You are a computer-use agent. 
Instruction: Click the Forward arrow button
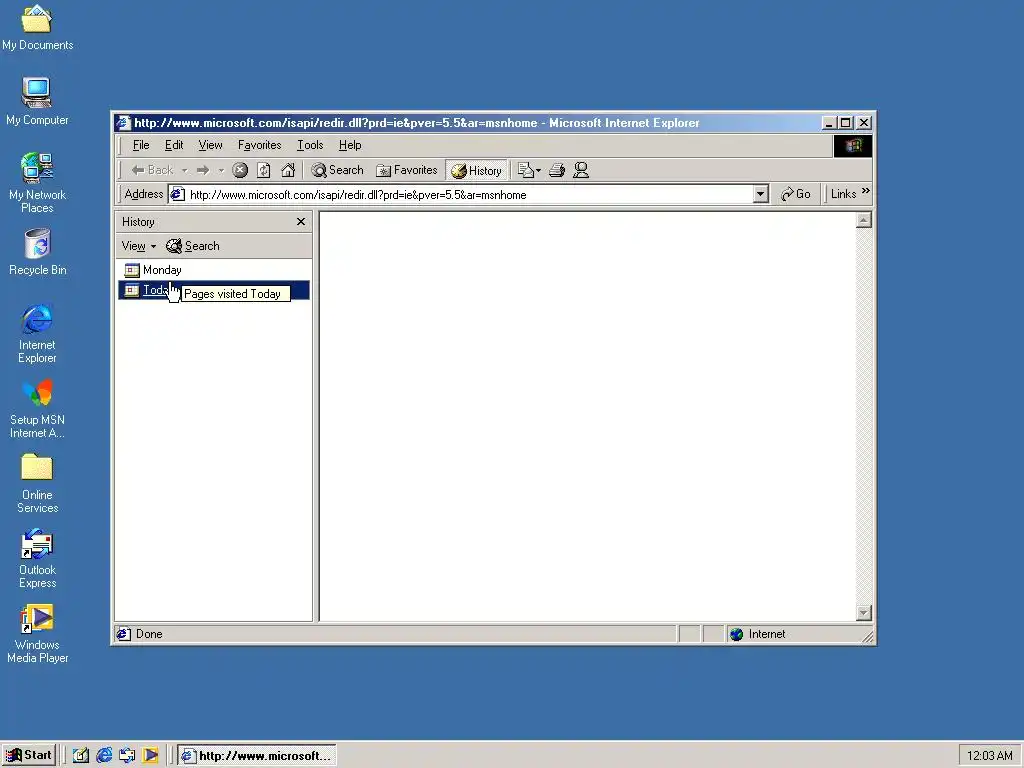click(203, 170)
